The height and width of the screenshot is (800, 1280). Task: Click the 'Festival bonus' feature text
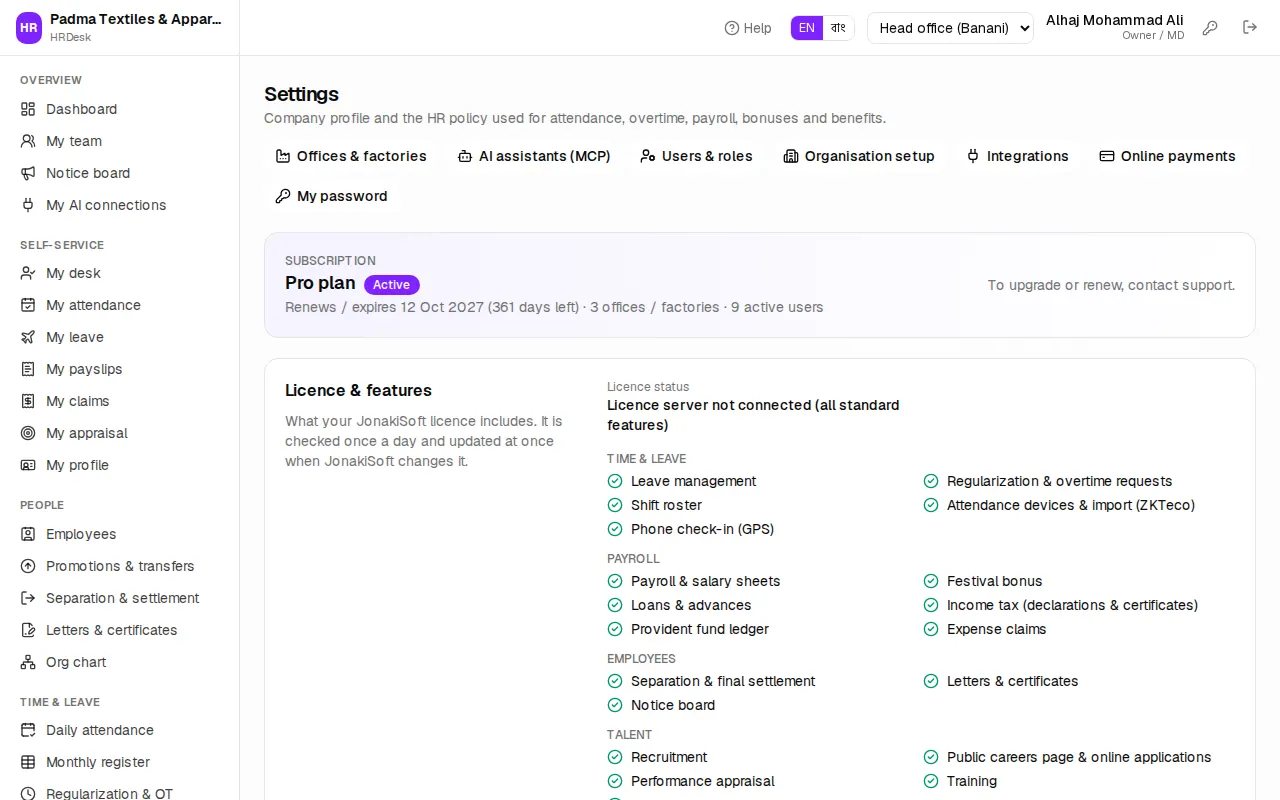pos(994,581)
